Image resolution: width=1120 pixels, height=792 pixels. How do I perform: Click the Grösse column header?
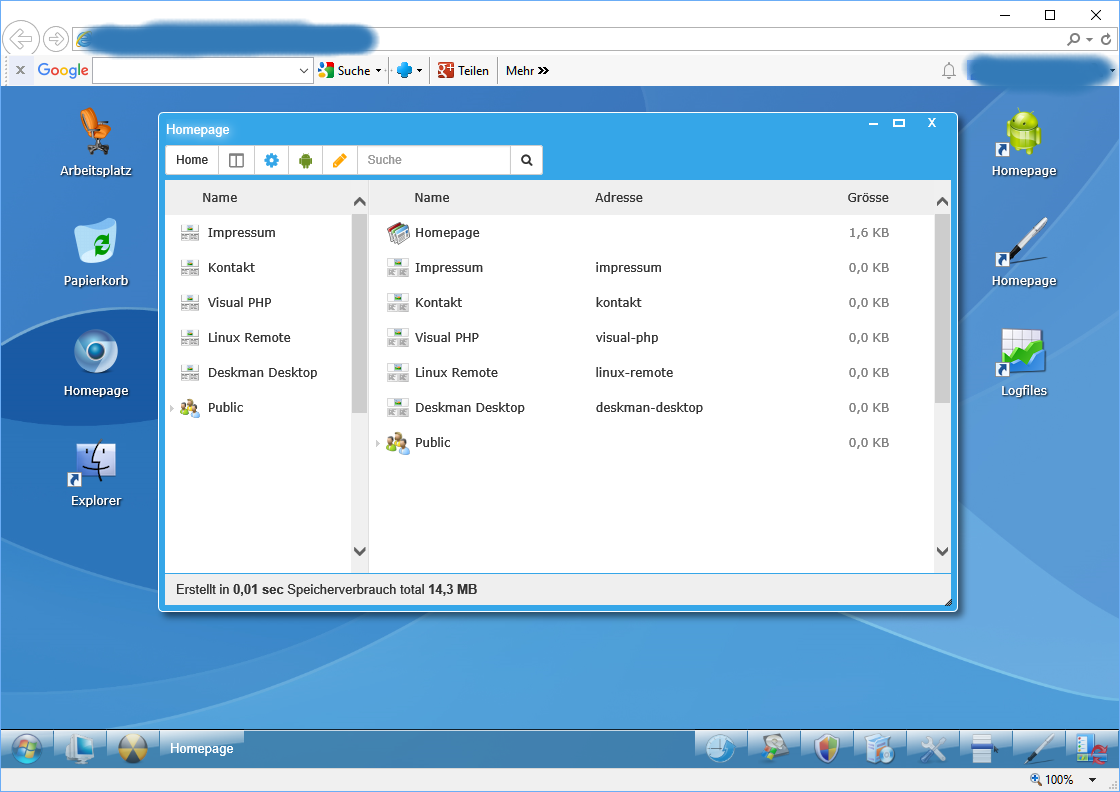point(868,198)
